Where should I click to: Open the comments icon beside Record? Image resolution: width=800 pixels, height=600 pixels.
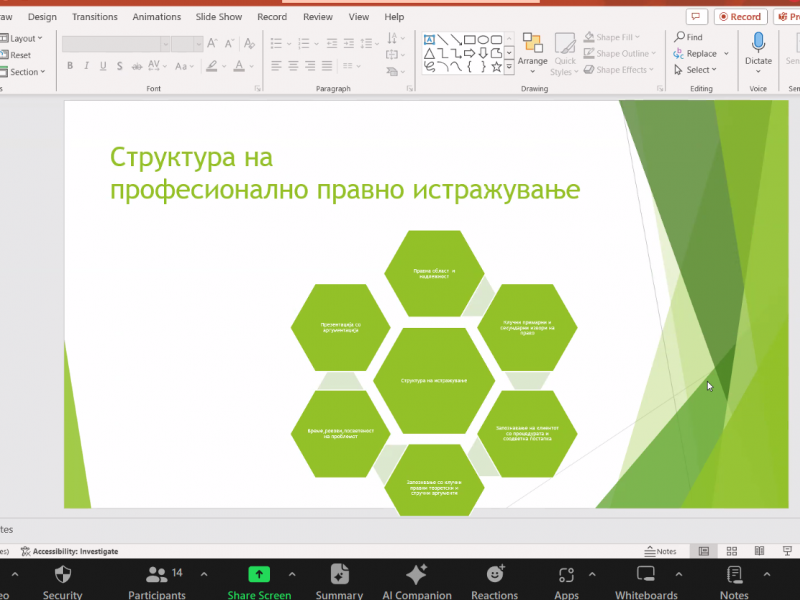pyautogui.click(x=697, y=17)
